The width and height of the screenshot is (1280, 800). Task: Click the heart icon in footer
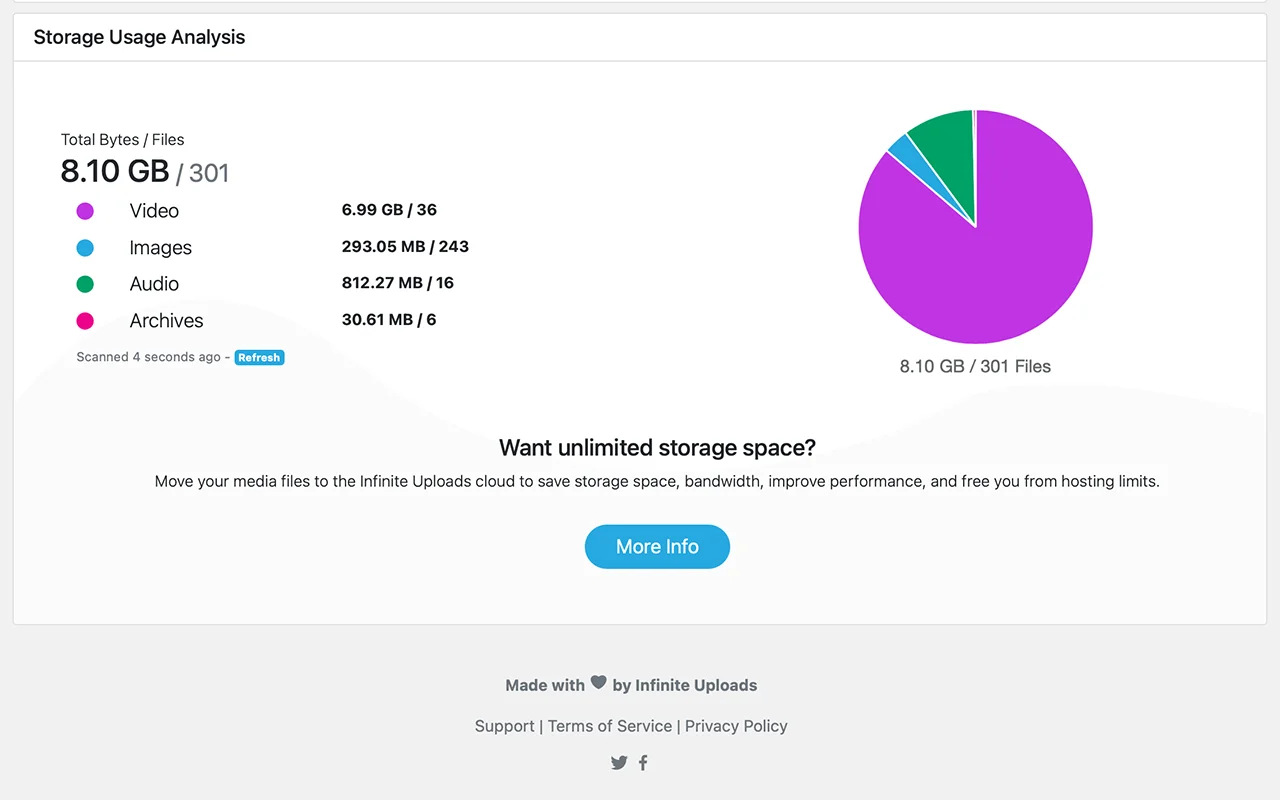click(x=598, y=682)
